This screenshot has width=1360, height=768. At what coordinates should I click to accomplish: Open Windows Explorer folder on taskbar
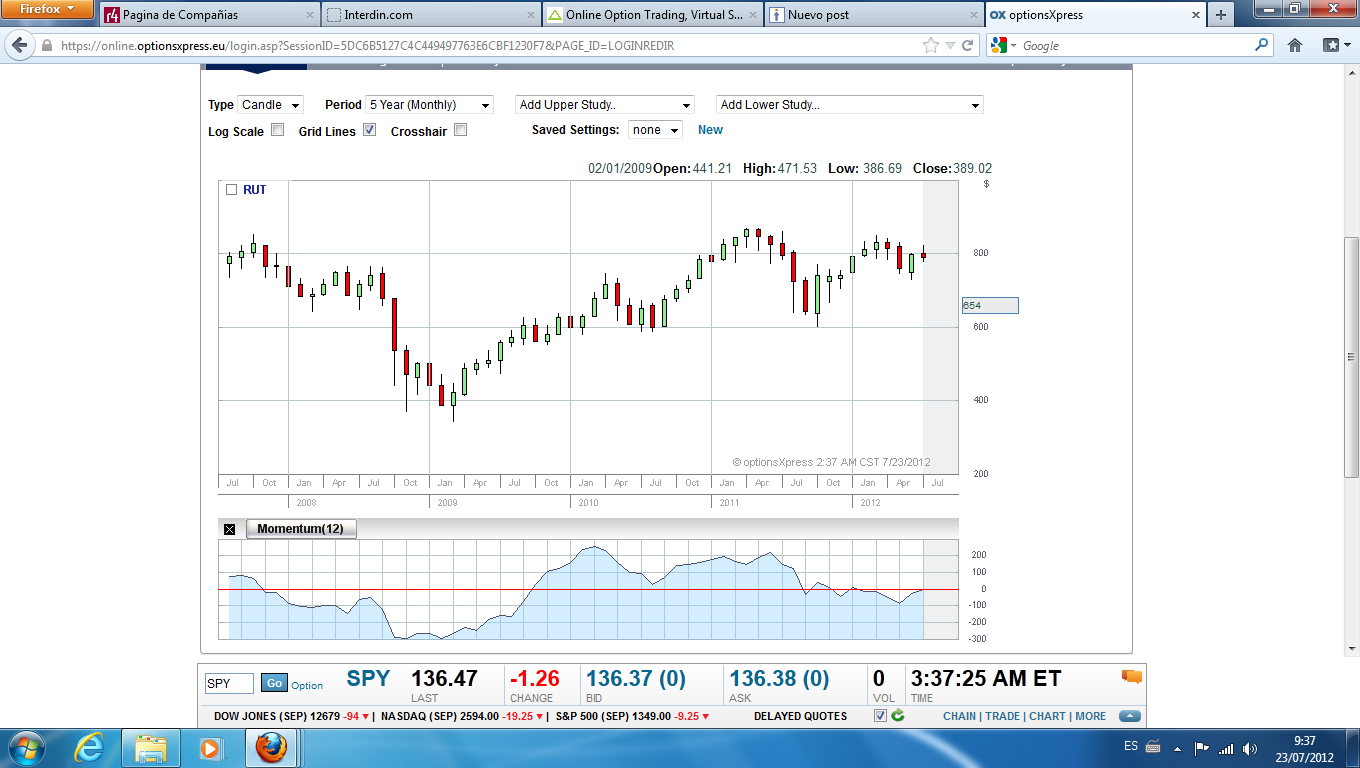(151, 747)
